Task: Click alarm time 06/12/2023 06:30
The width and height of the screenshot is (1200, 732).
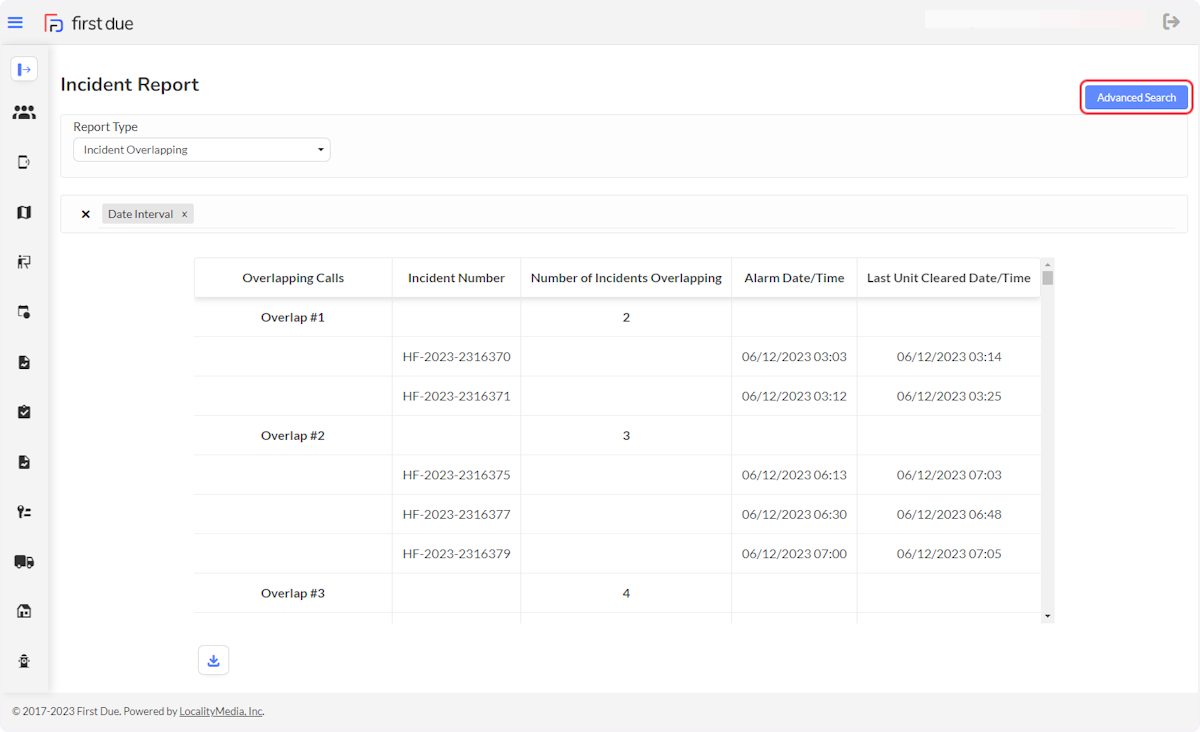Action: tap(794, 514)
